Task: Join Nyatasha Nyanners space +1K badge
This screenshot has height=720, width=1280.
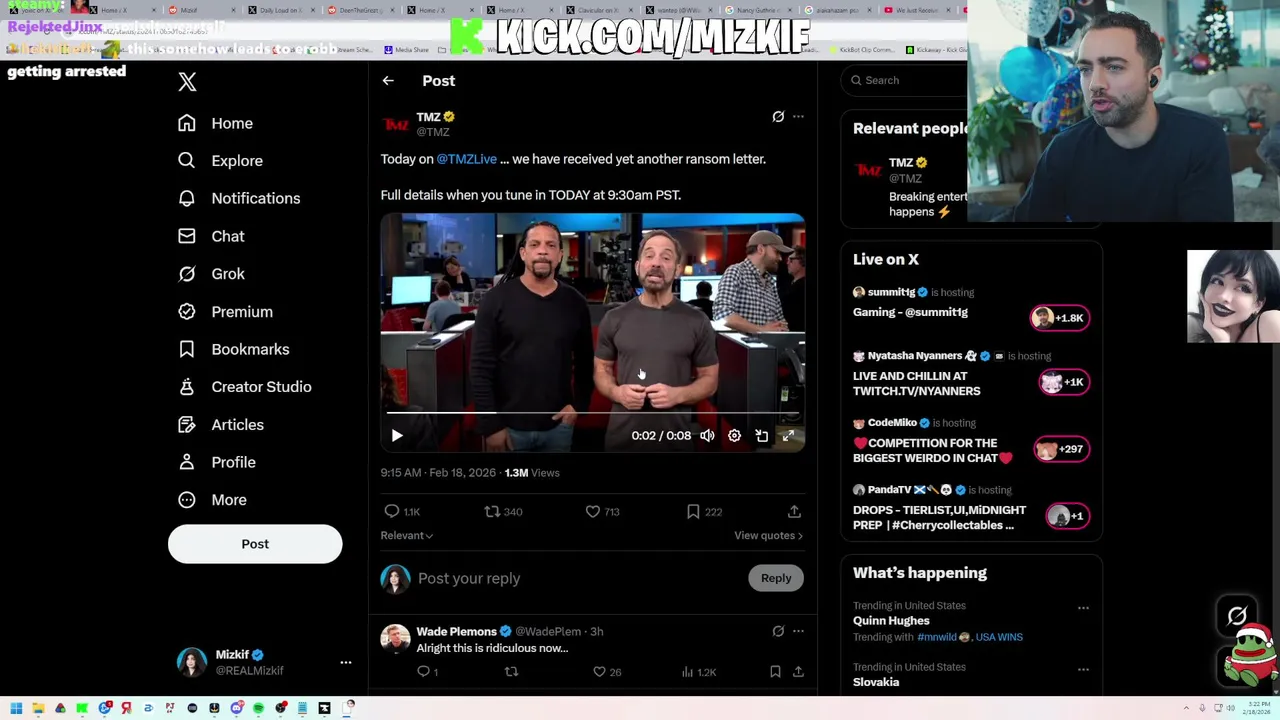Action: click(x=1063, y=382)
